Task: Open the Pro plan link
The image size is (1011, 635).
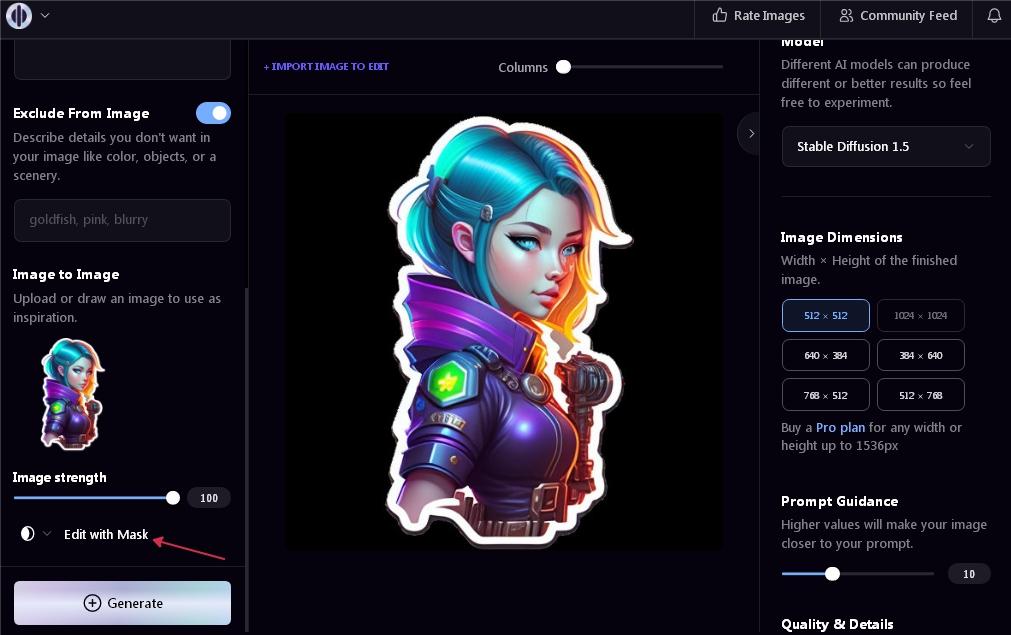Action: pos(839,428)
